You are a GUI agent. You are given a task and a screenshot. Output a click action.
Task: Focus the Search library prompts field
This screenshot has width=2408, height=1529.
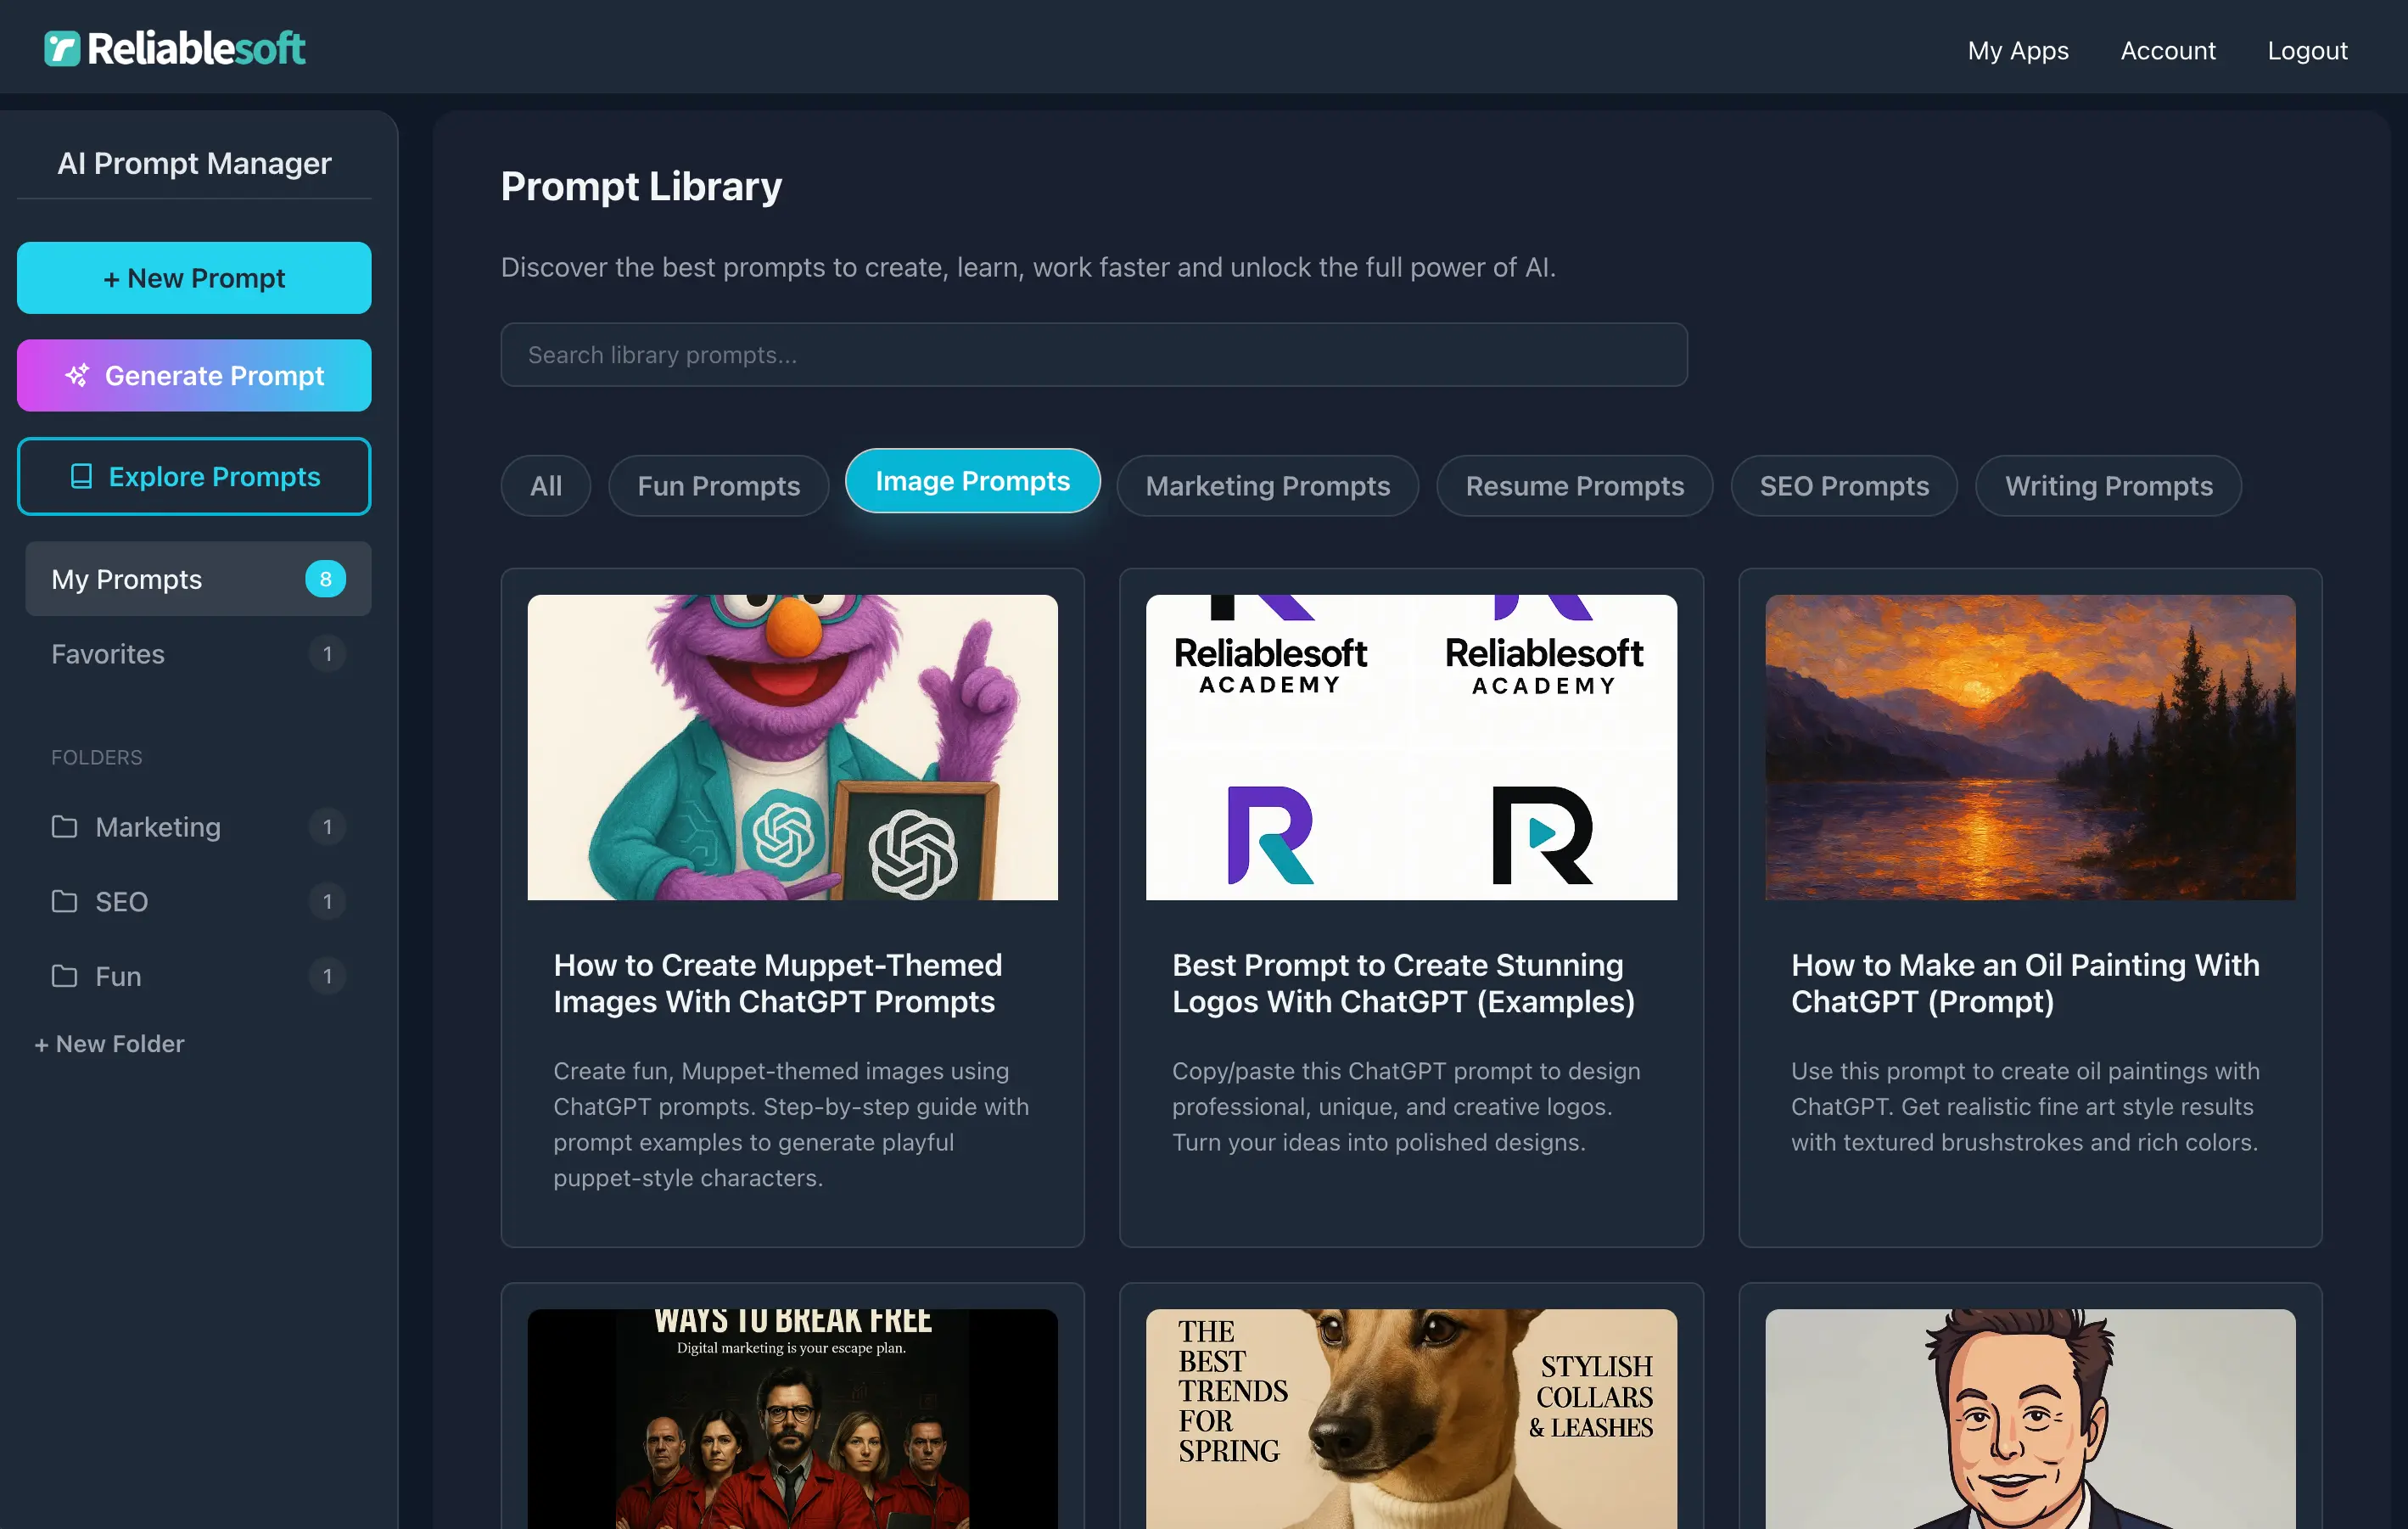tap(1094, 355)
